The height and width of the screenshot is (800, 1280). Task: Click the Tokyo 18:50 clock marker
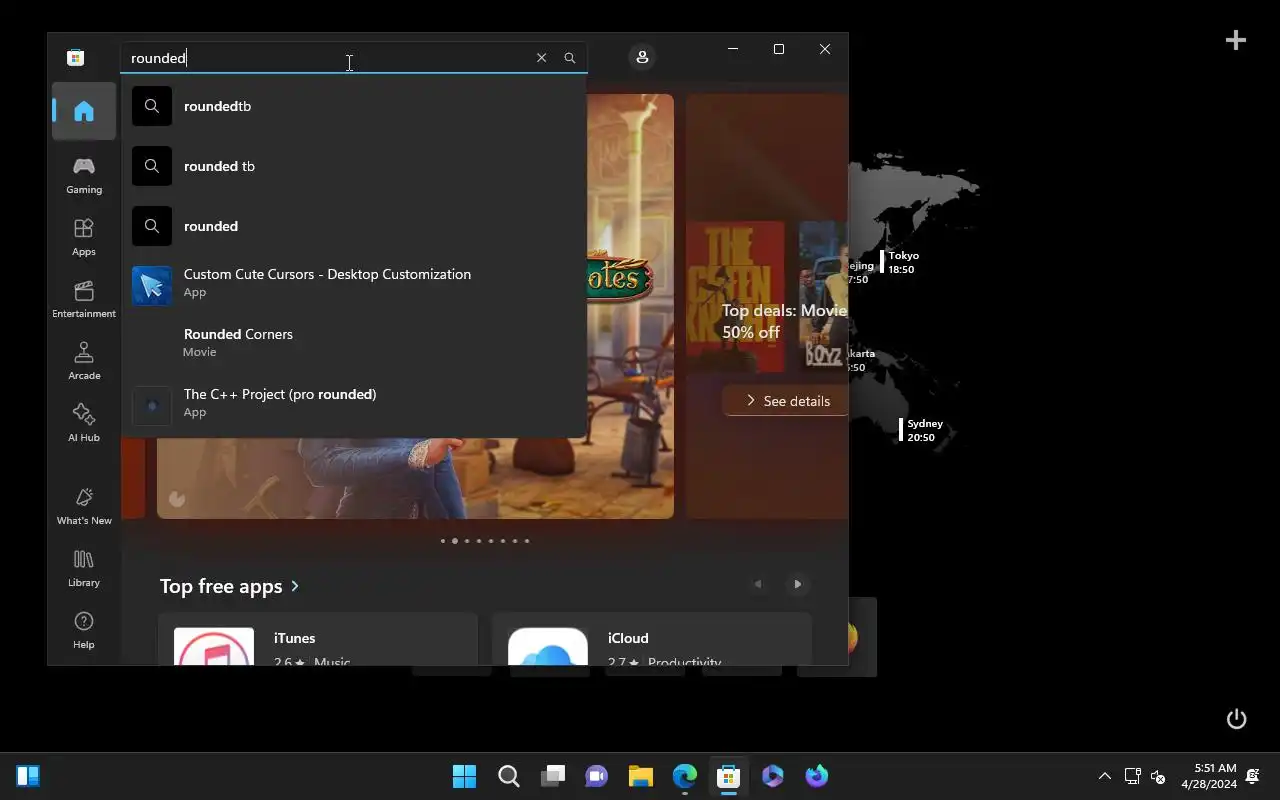(x=901, y=262)
